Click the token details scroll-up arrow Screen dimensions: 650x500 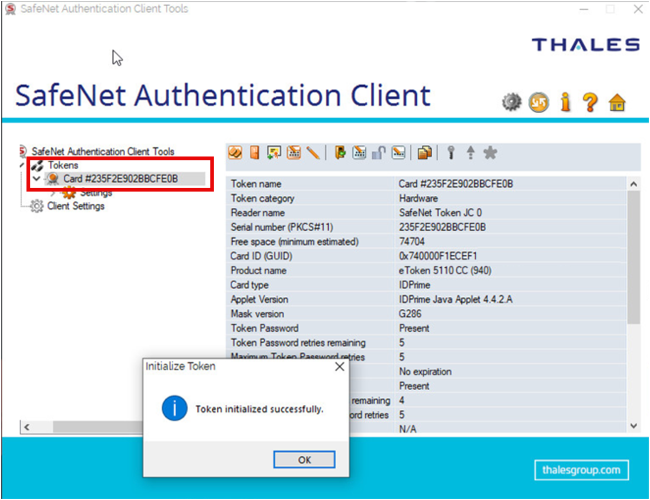[x=633, y=184]
